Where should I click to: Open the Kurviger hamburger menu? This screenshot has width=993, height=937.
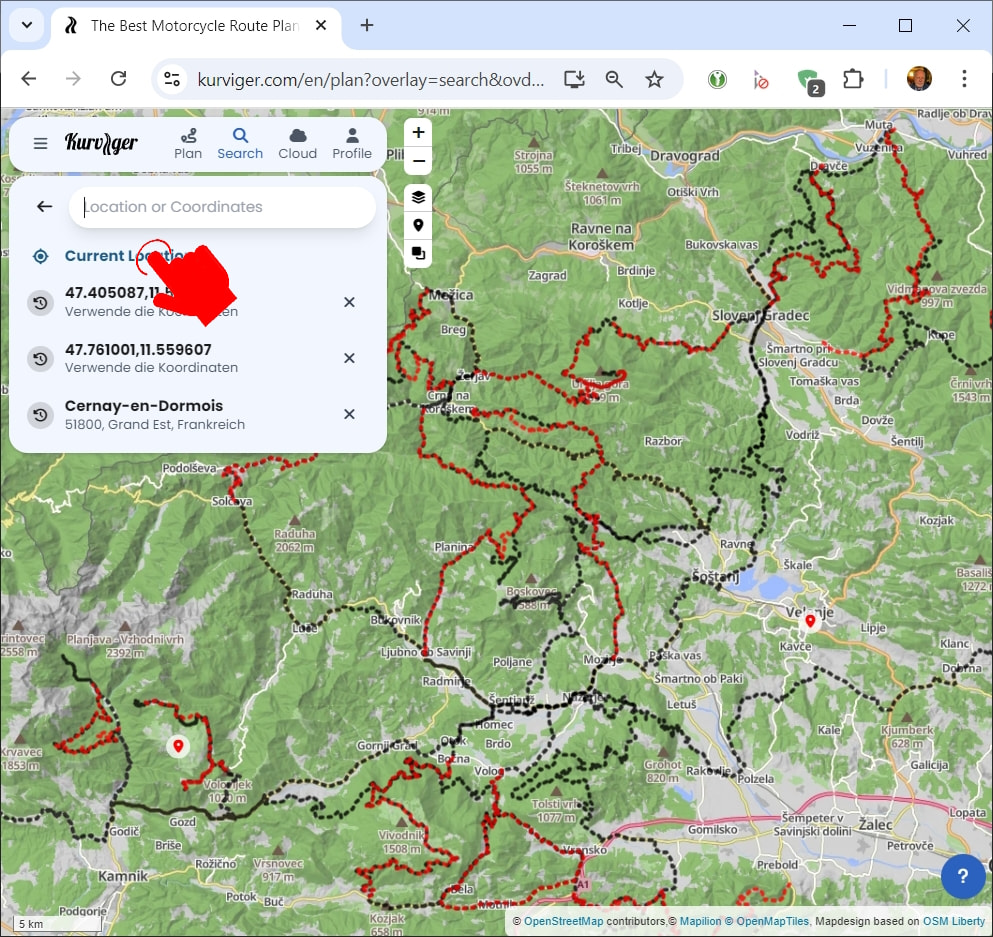tap(40, 143)
